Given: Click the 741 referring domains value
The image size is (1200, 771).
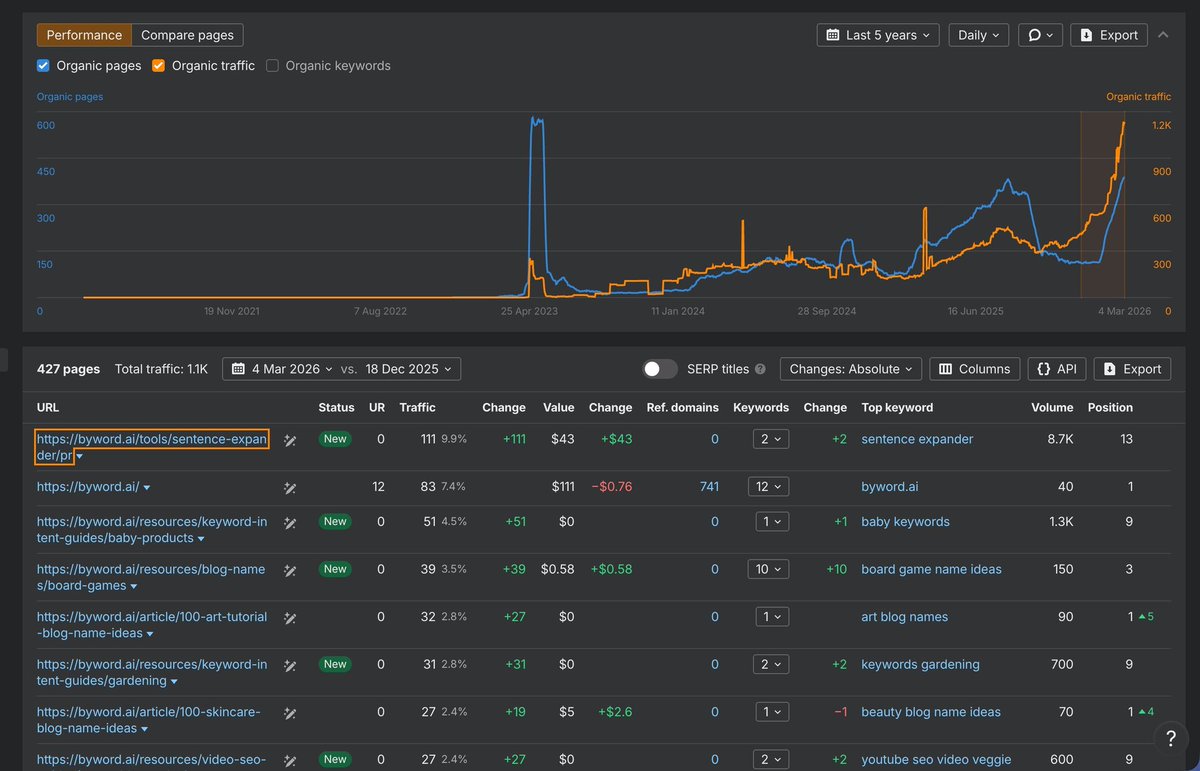Looking at the screenshot, I should coord(709,487).
